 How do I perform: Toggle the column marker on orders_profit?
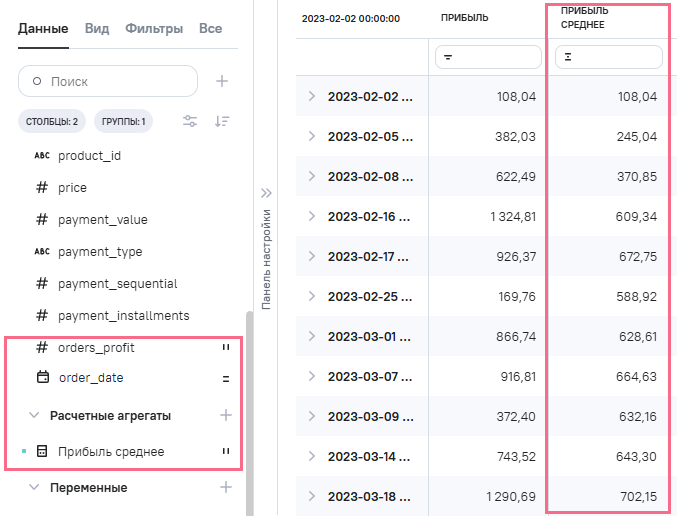coord(226,348)
